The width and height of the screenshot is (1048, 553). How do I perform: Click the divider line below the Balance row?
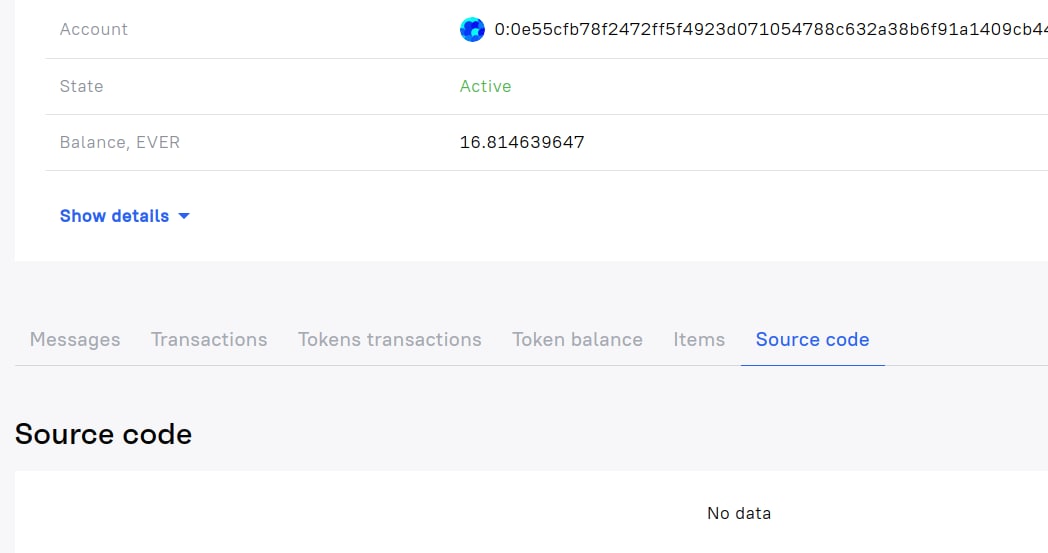(500, 170)
